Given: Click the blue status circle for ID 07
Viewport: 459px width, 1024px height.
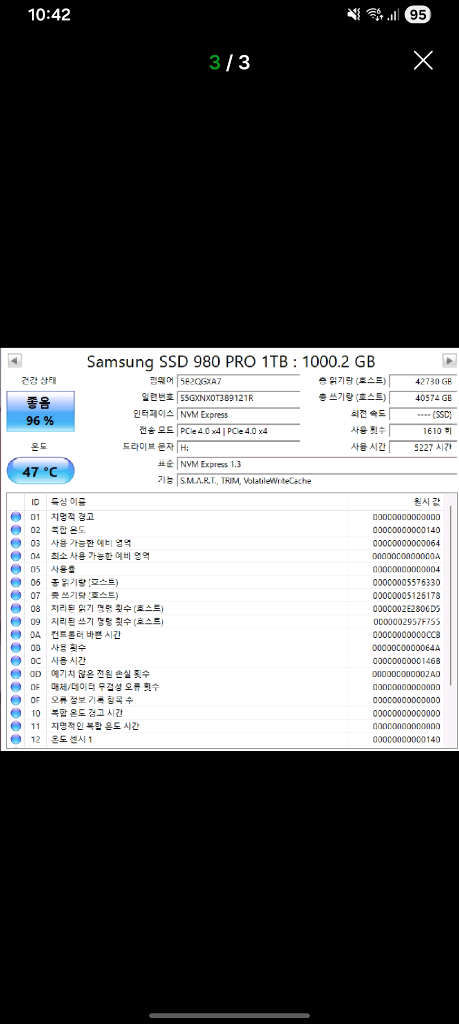Looking at the screenshot, I should [x=16, y=596].
